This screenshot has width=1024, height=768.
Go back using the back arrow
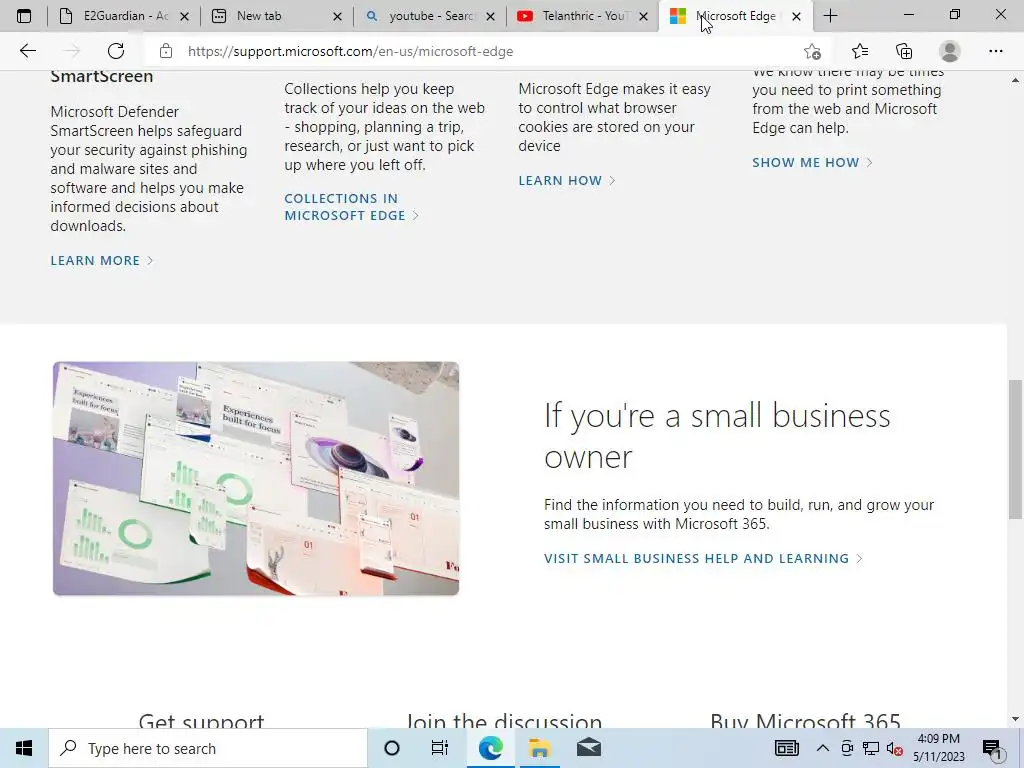pos(27,51)
